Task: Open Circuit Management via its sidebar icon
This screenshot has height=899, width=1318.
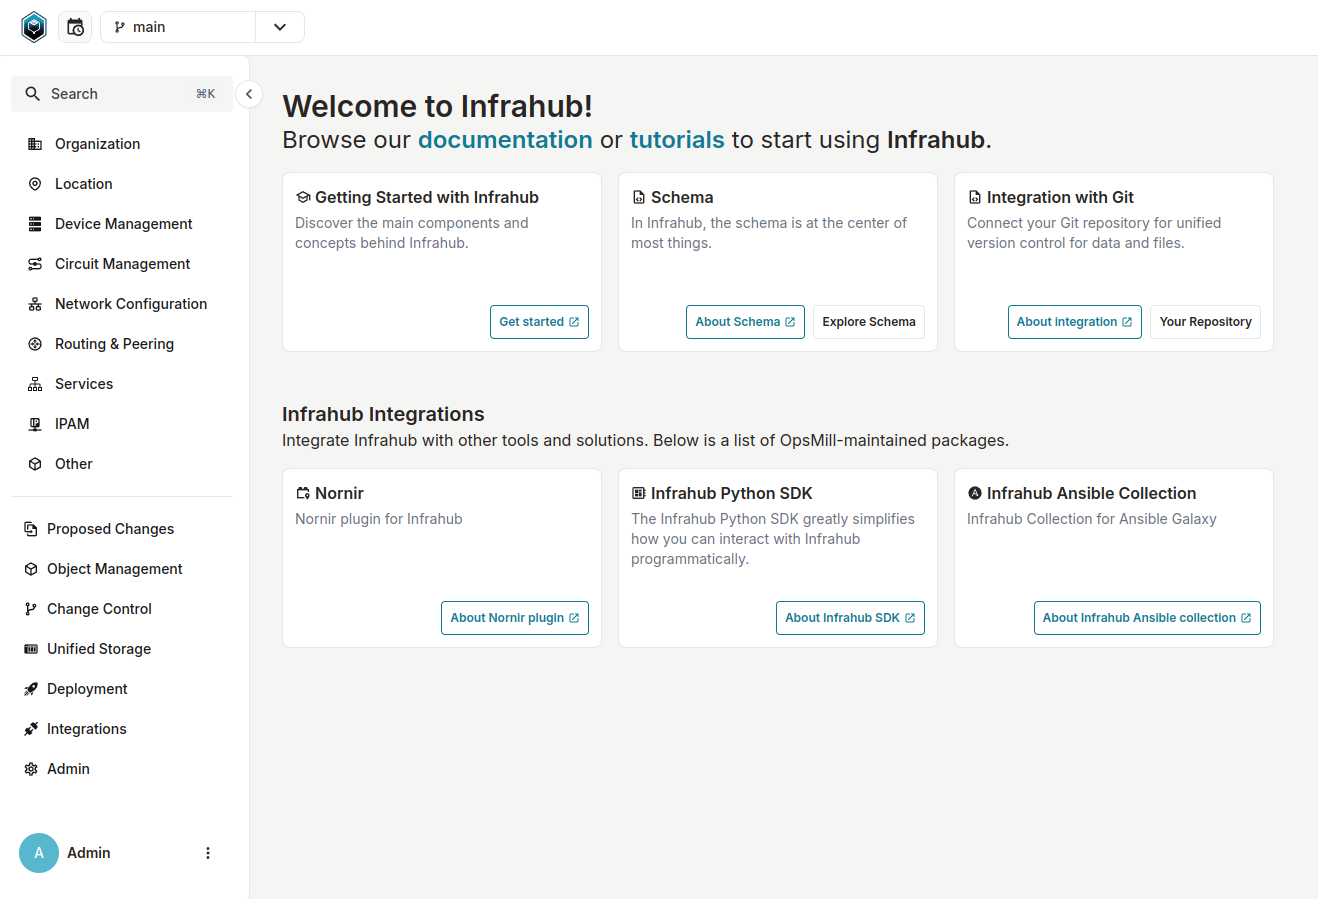Action: point(34,263)
